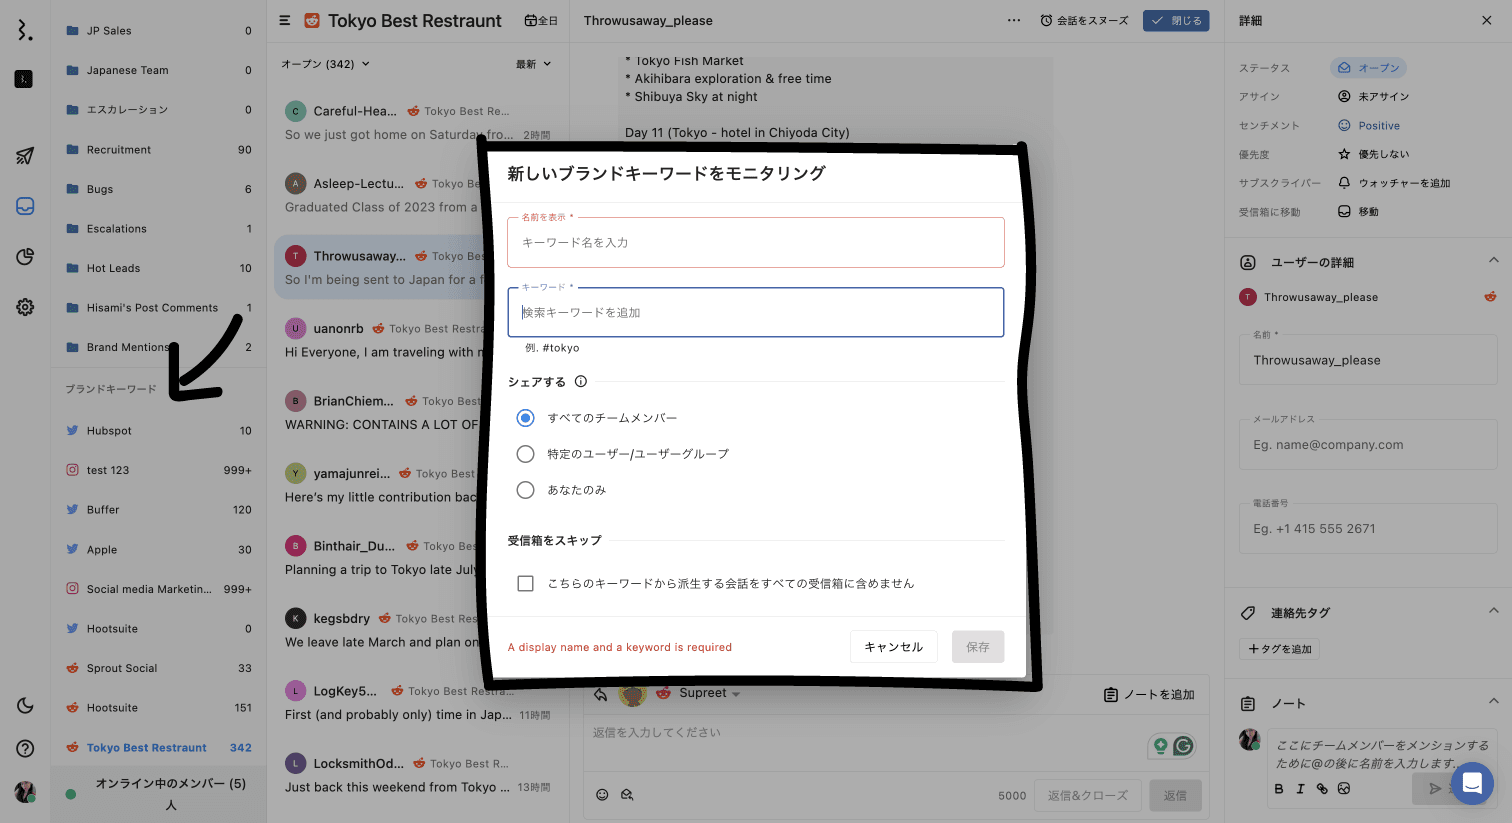This screenshot has height=823, width=1512.
Task: Open the inbox icon in left sidebar
Action: tap(25, 206)
